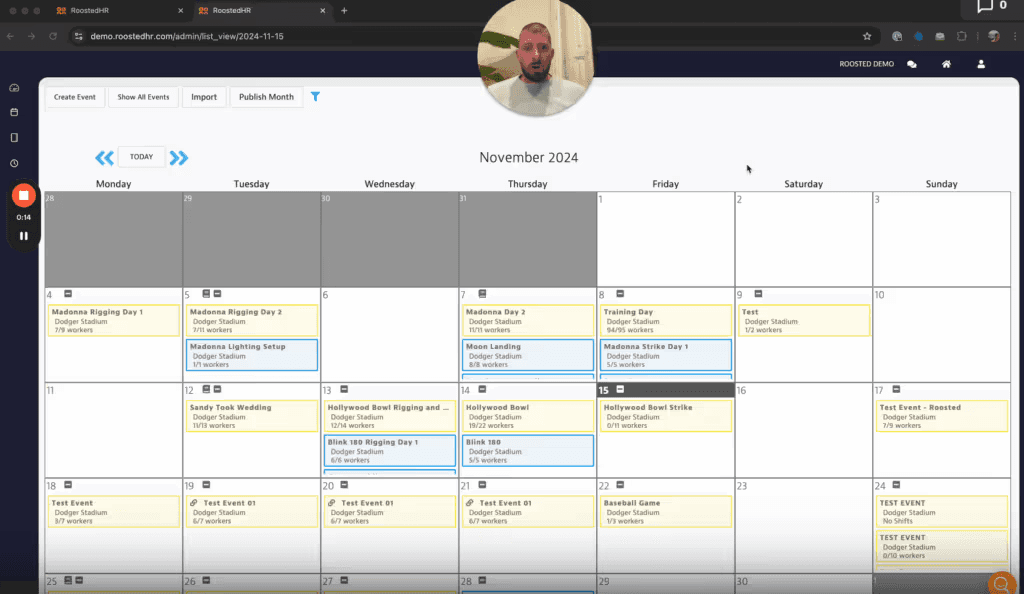Screen dimensions: 1024x594
Task: Collapse day 15 with its minus icon
Action: pyautogui.click(x=620, y=389)
